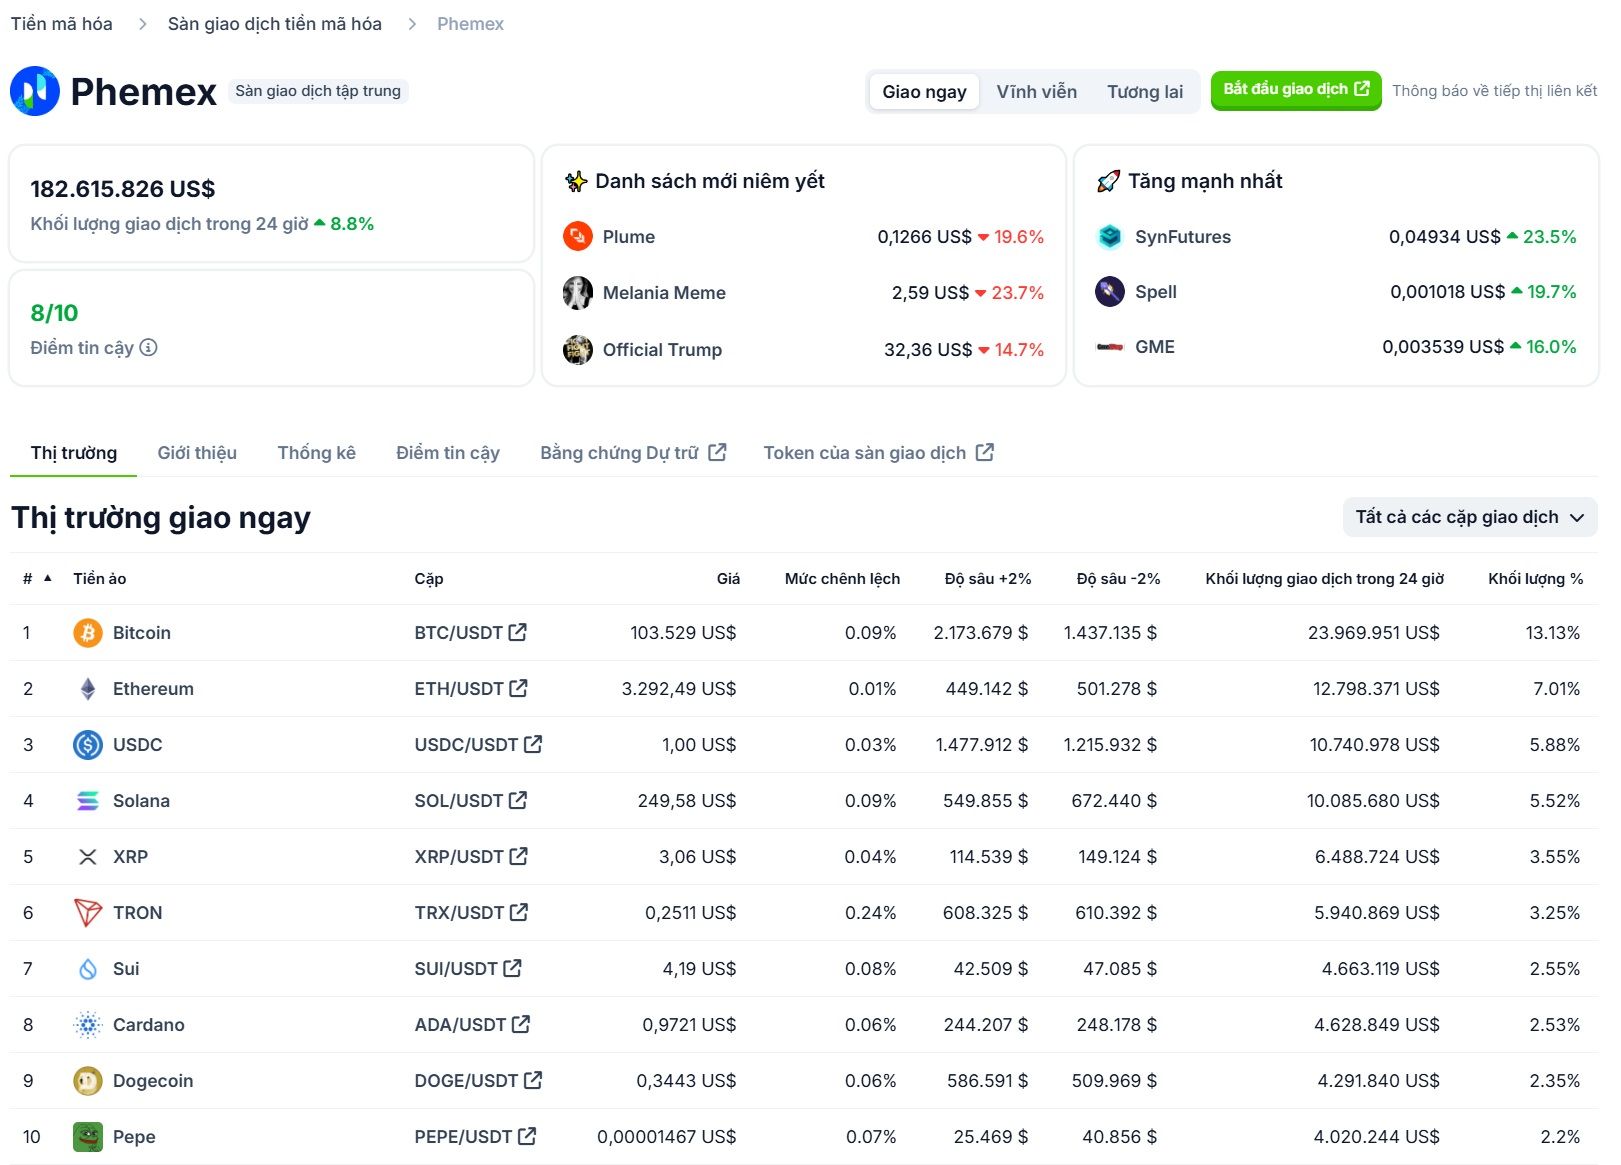Image resolution: width=1621 pixels, height=1165 pixels.
Task: Open Thông báo về tiếp thị liên kết
Action: point(1494,91)
